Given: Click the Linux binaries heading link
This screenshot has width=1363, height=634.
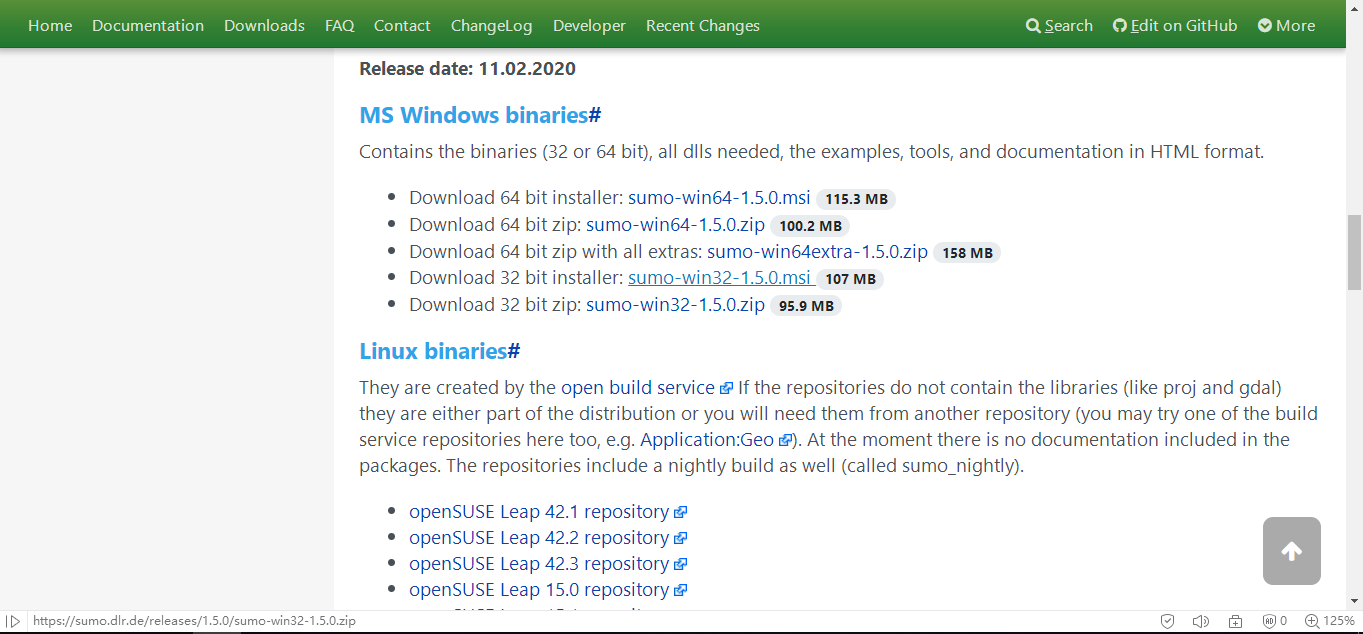Looking at the screenshot, I should (433, 351).
